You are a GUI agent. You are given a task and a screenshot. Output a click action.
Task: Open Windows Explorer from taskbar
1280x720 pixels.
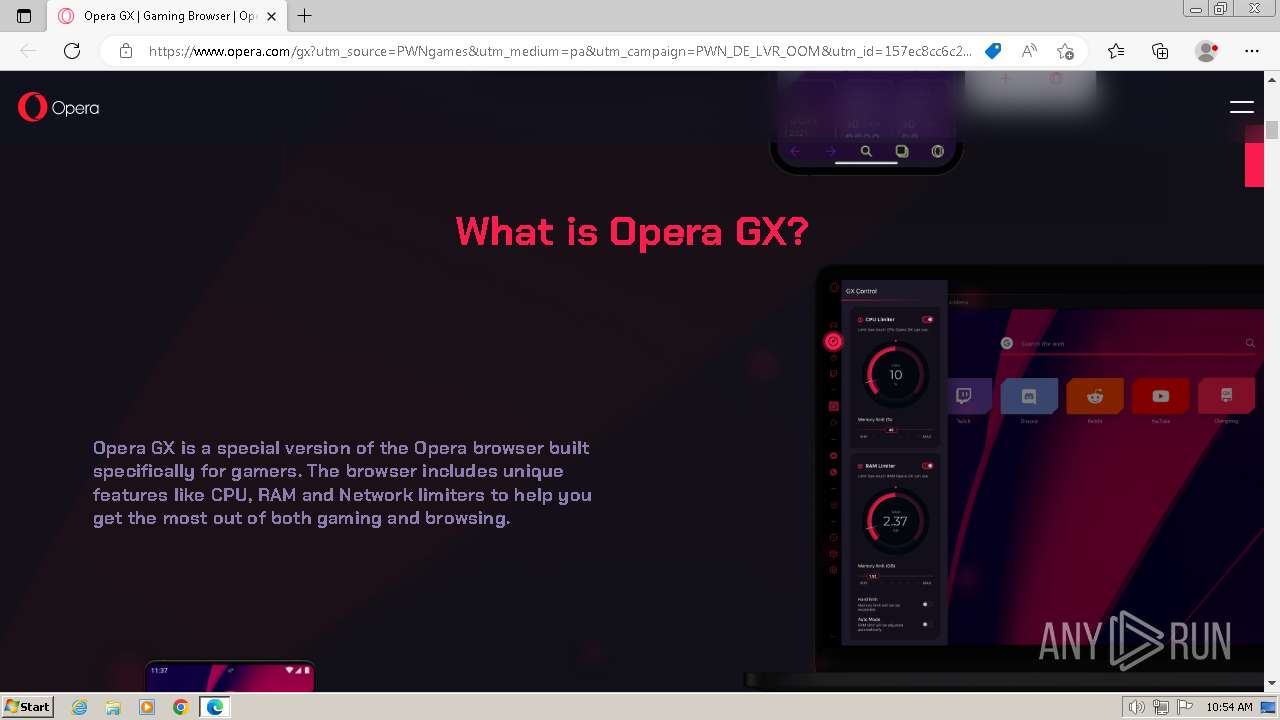113,707
